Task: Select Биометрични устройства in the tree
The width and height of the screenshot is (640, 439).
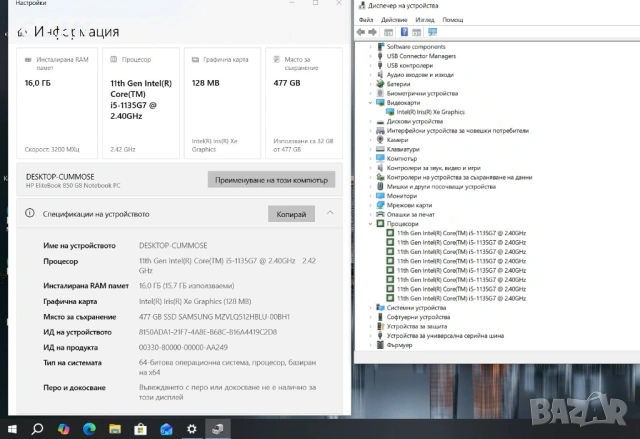Action: pyautogui.click(x=422, y=93)
